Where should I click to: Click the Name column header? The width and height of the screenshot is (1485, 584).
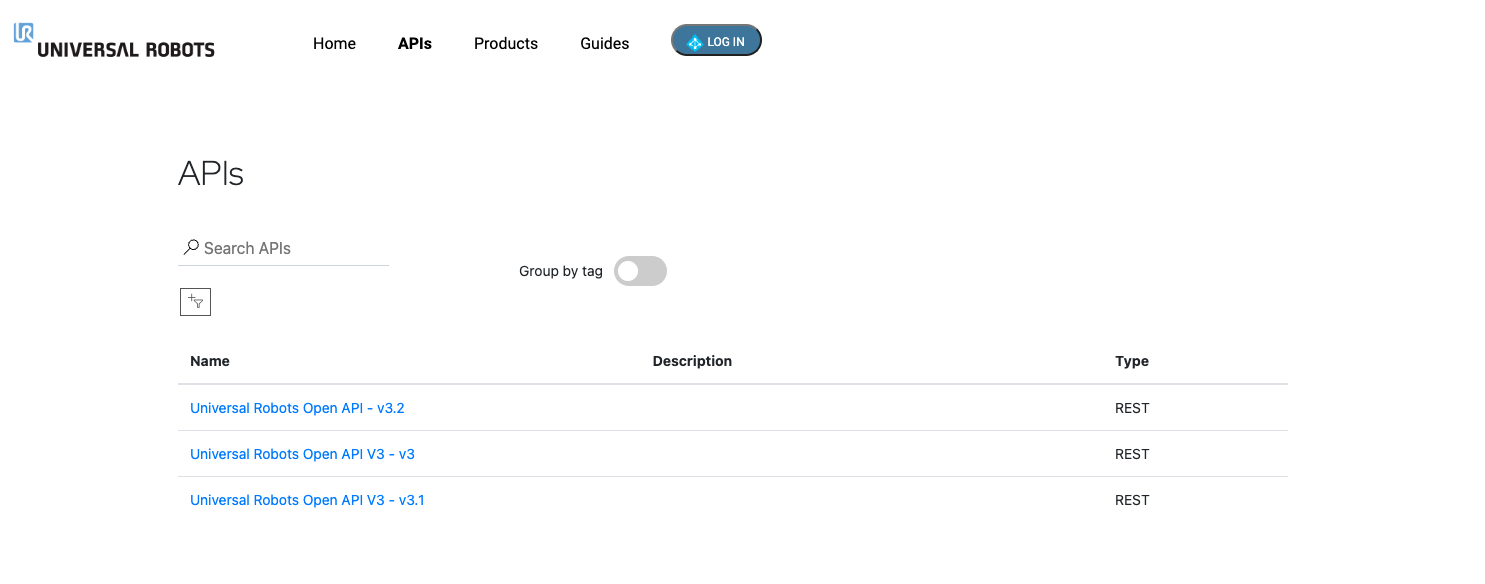click(x=209, y=361)
